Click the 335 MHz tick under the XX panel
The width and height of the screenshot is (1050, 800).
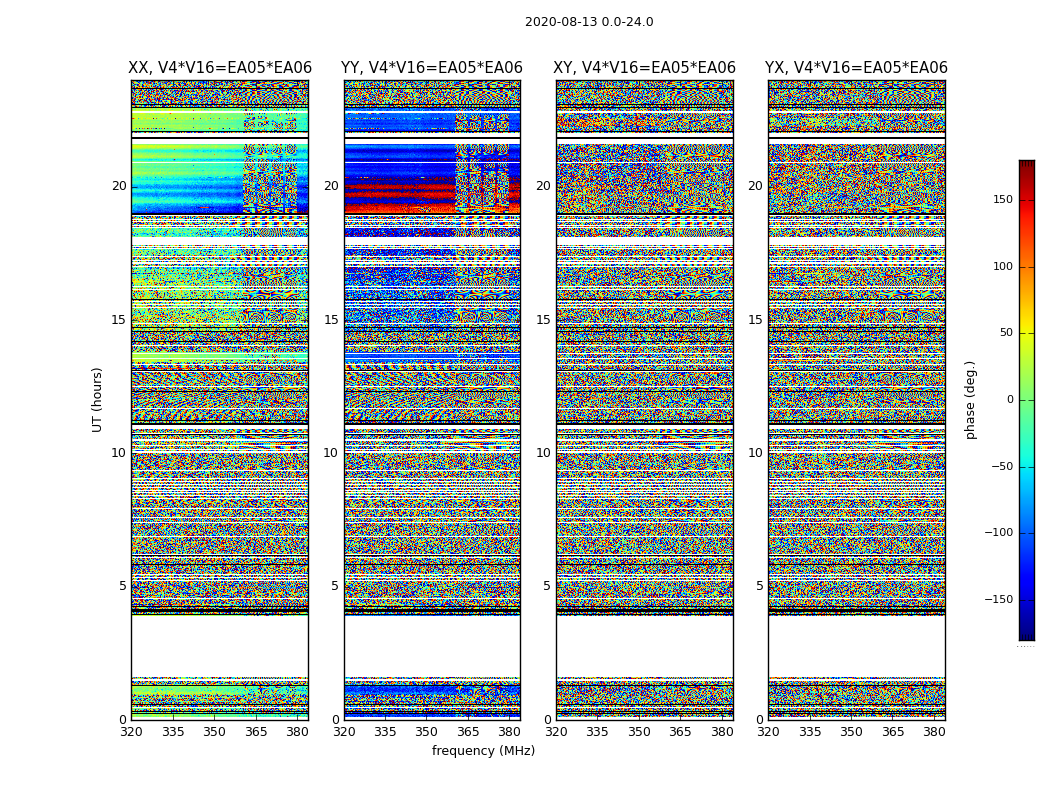tap(173, 732)
